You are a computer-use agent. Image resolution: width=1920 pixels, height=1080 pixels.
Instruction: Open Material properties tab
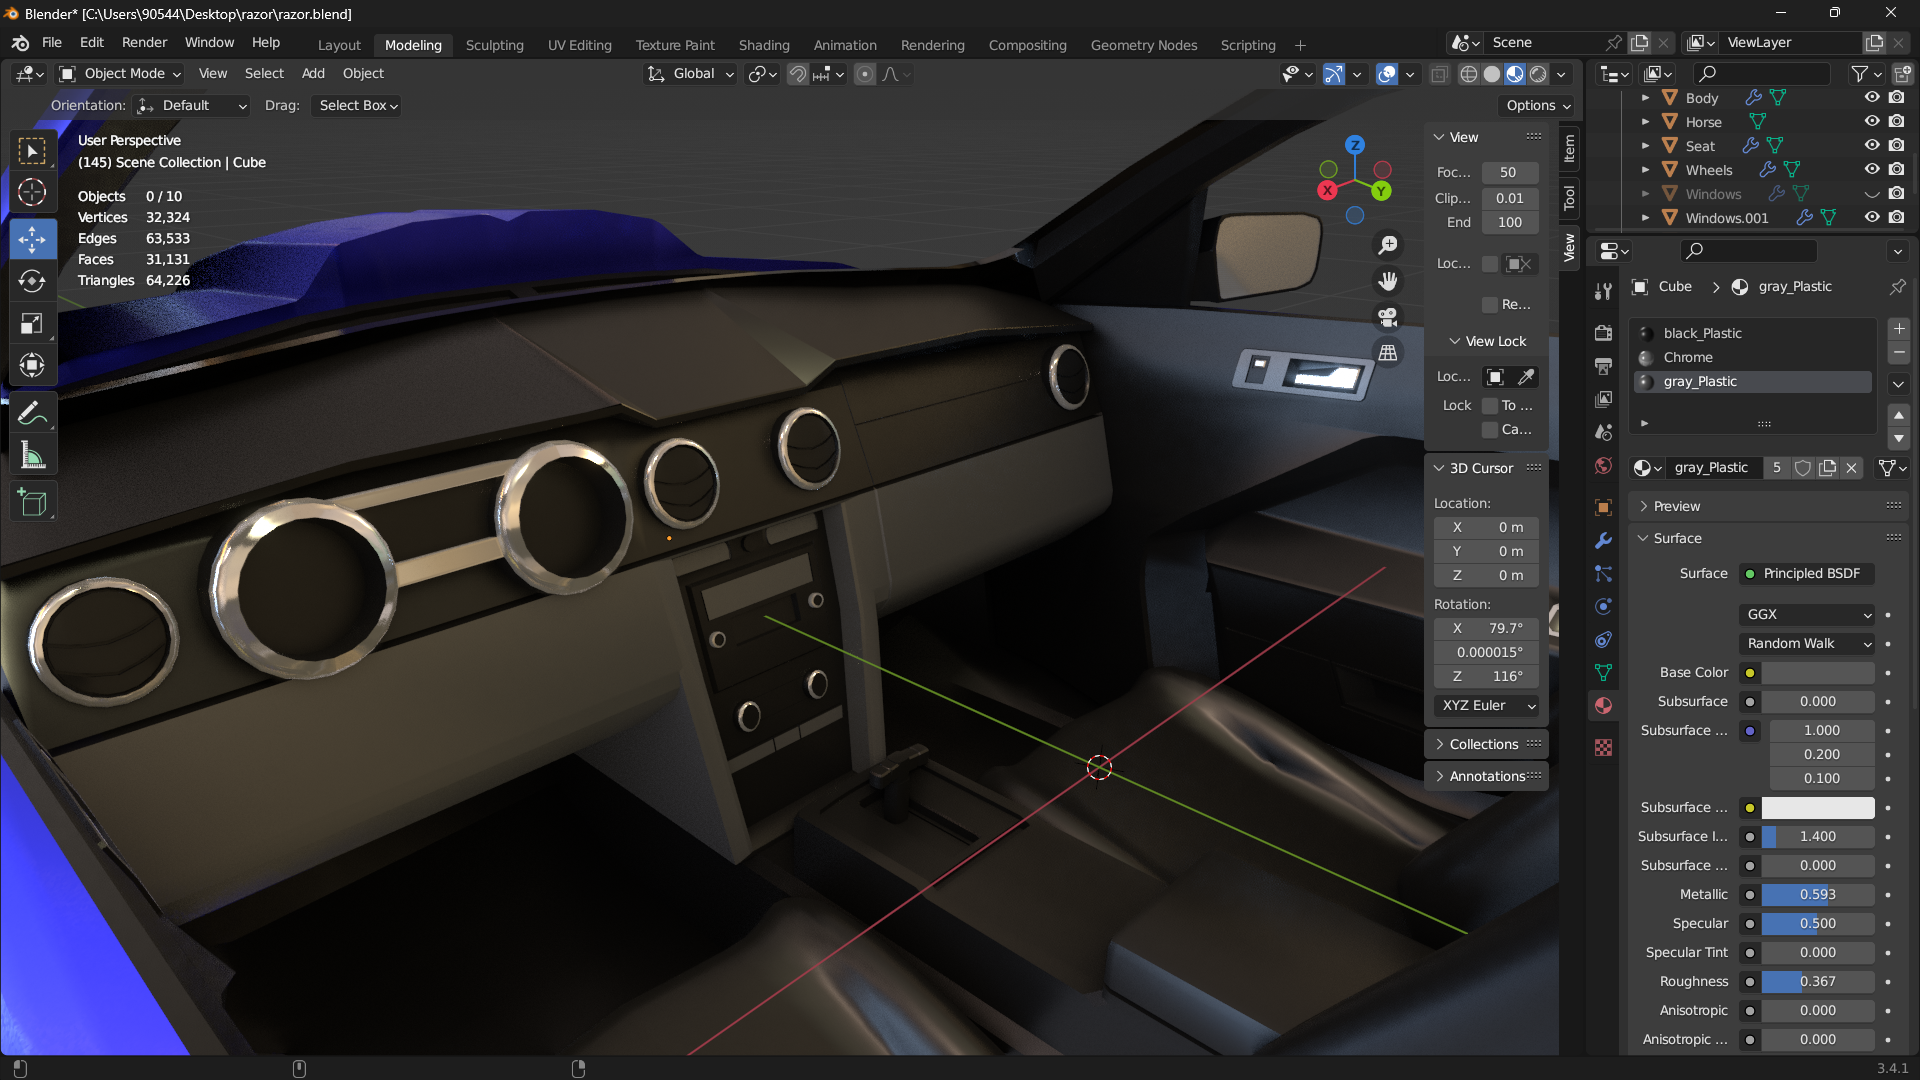(1603, 706)
